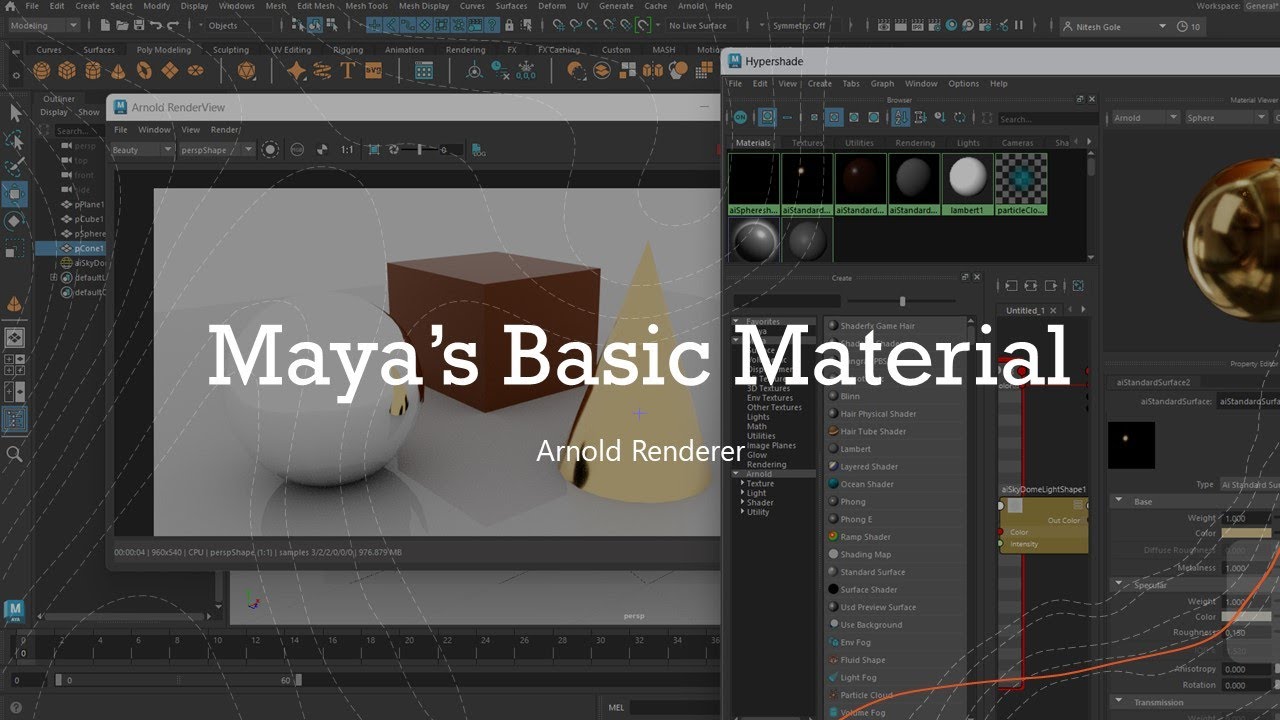Click the Specular Color swatch
The height and width of the screenshot is (720, 1280).
point(1246,617)
